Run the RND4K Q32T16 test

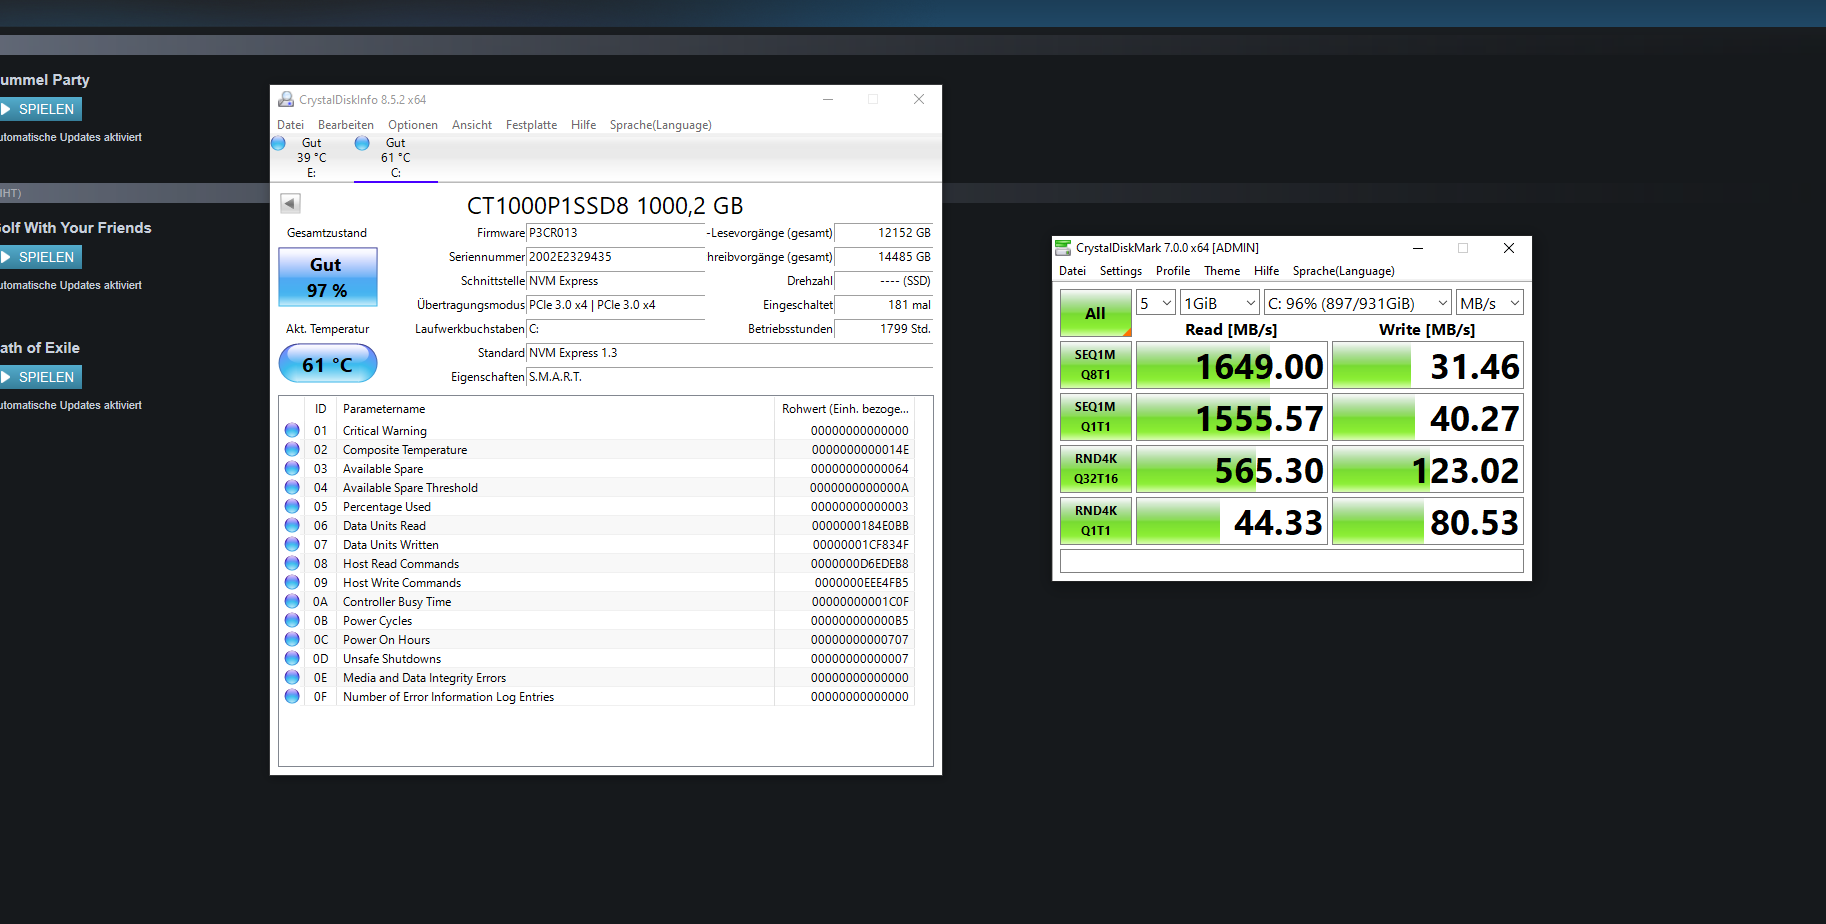click(1096, 469)
